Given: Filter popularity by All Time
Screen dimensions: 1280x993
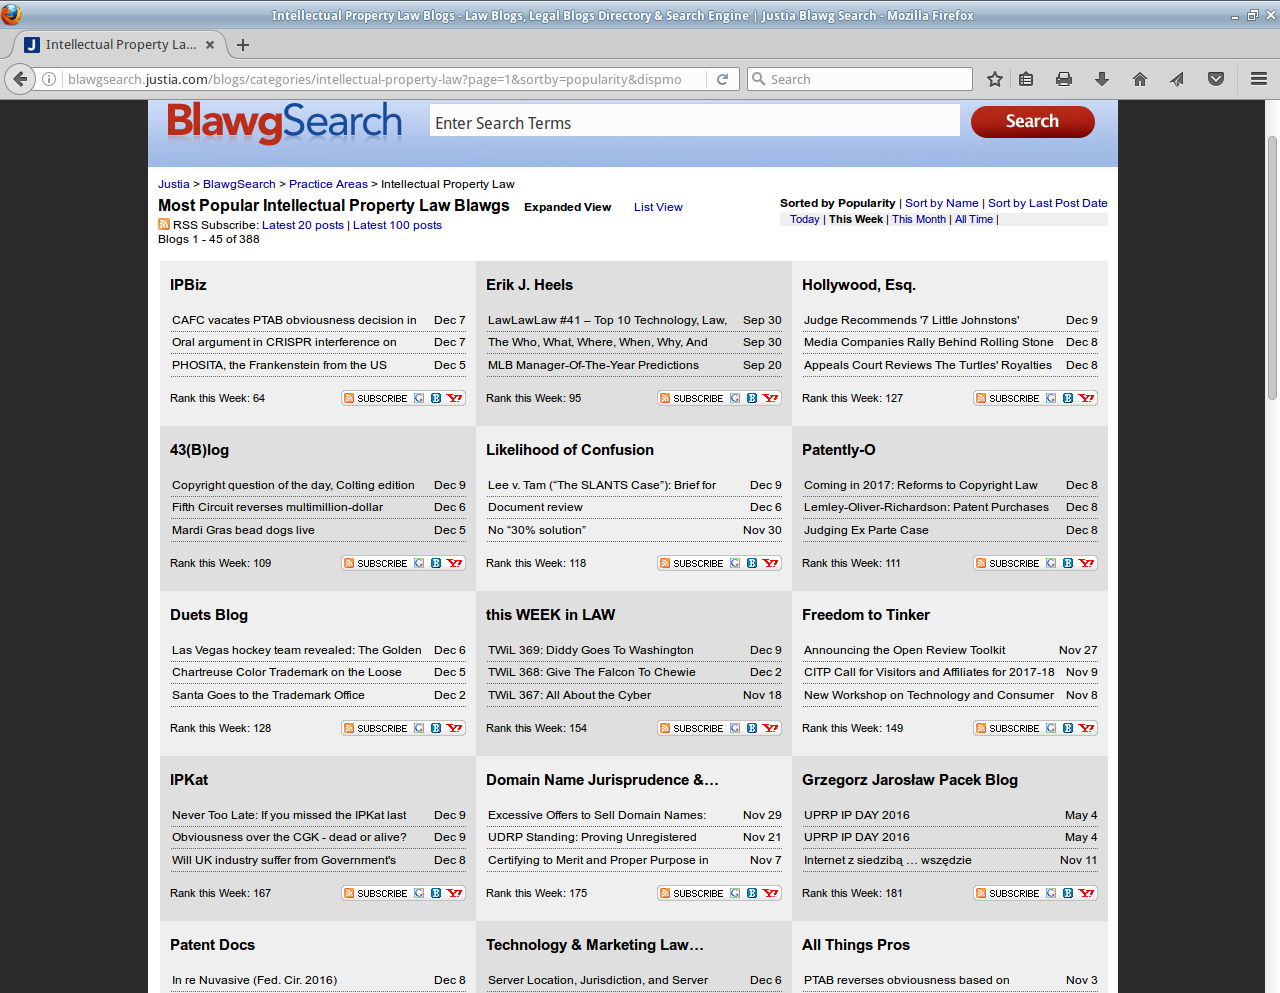Looking at the screenshot, I should click(x=974, y=219).
